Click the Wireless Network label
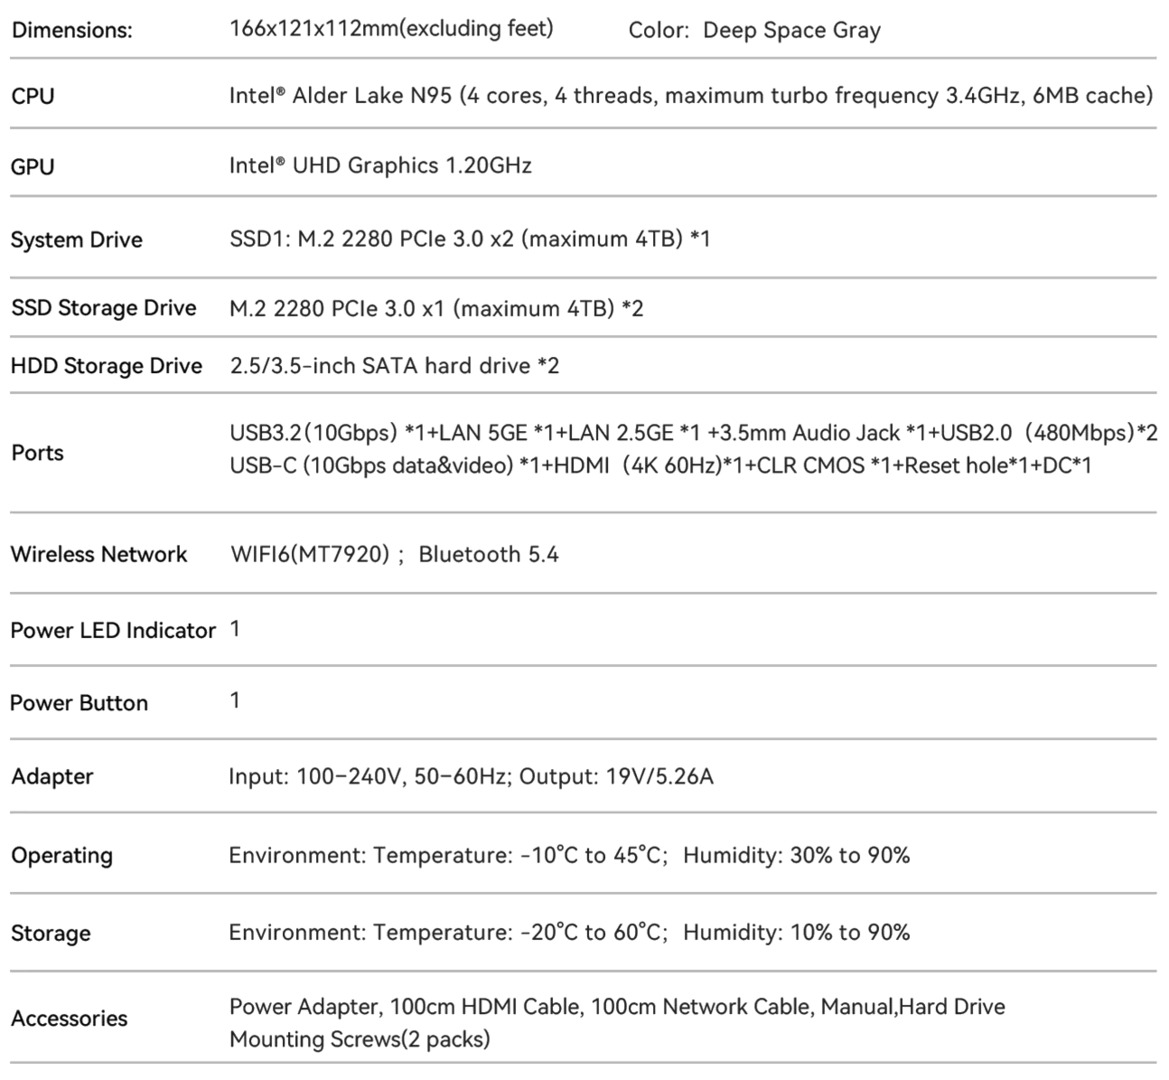The height and width of the screenshot is (1080, 1169). point(99,554)
